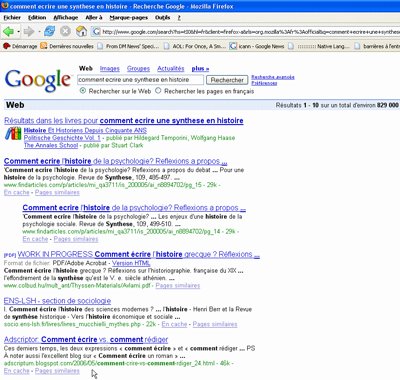Open the Back history dropdown arrow
The width and height of the screenshot is (400, 380).
pos(18,32)
